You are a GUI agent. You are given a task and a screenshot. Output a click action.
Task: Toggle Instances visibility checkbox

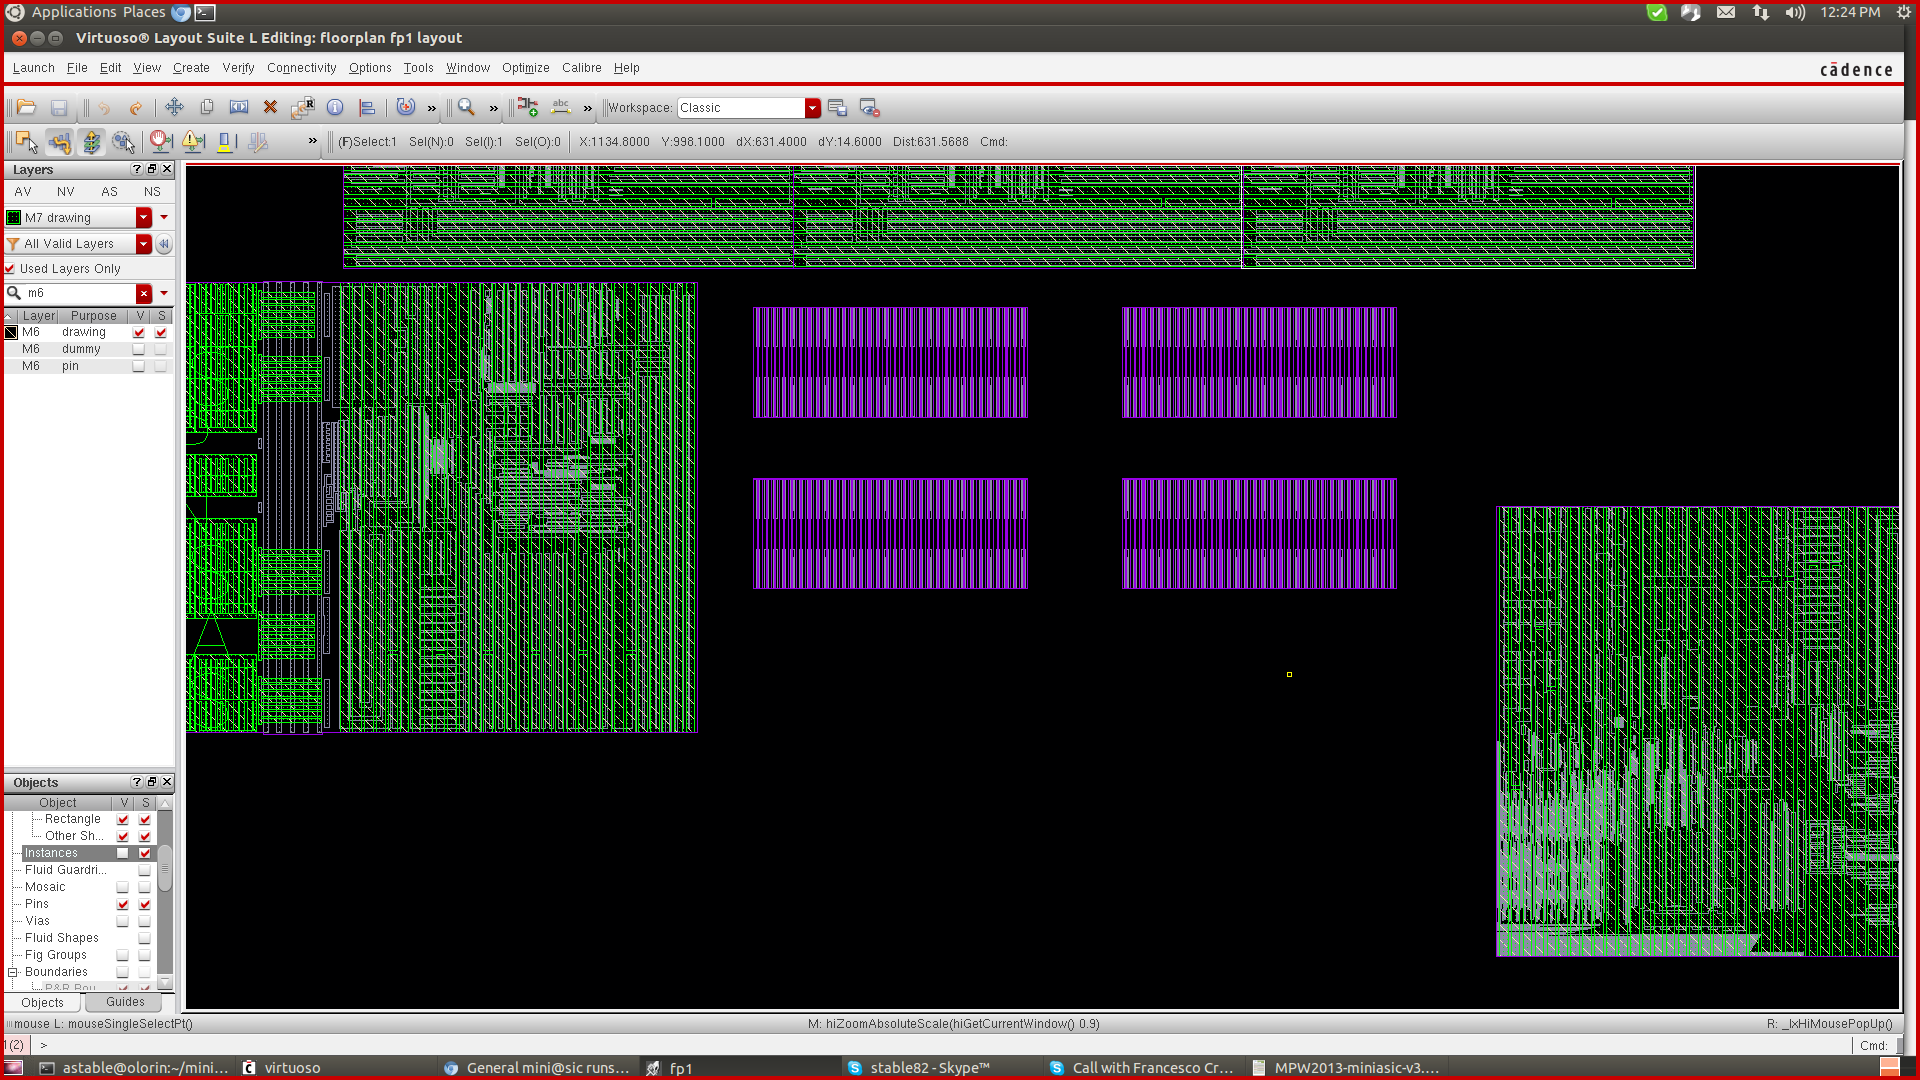(x=123, y=853)
